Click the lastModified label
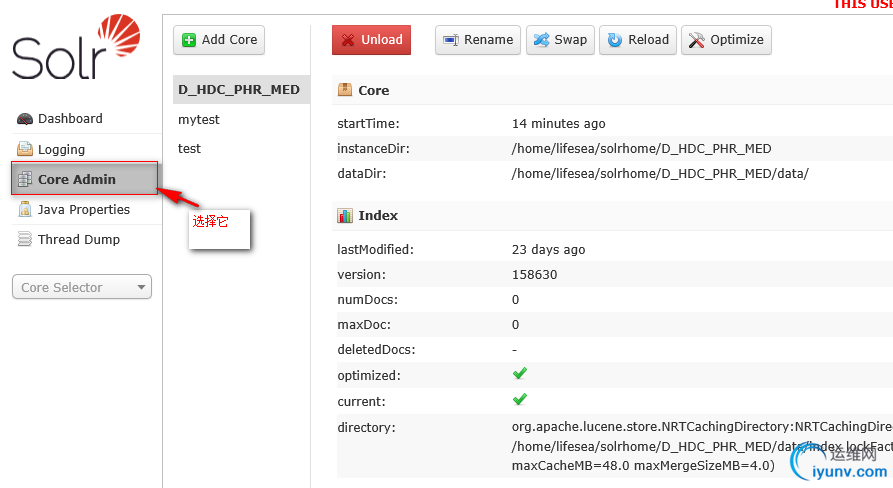The height and width of the screenshot is (488, 893). tap(375, 249)
